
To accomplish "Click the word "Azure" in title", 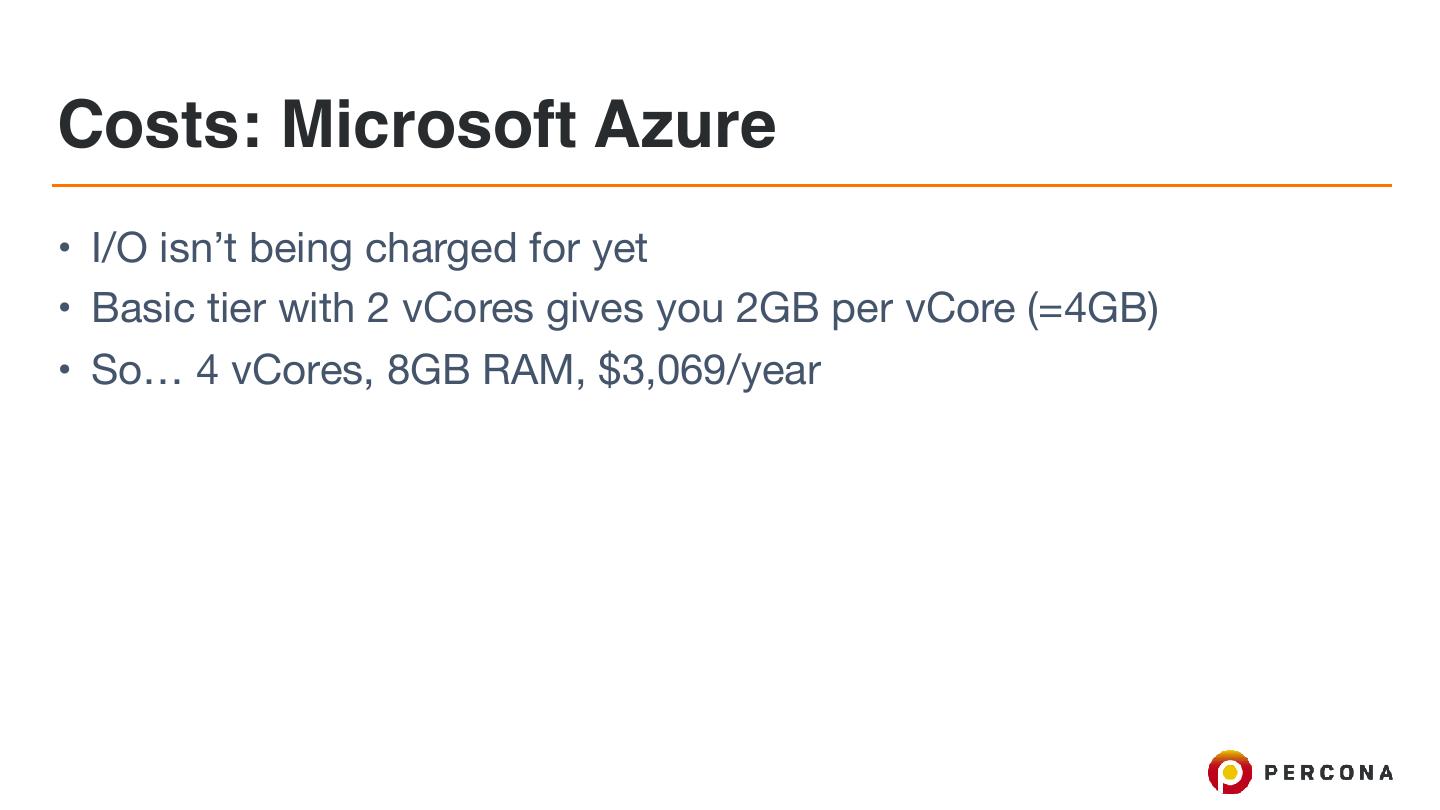I will tap(684, 124).
